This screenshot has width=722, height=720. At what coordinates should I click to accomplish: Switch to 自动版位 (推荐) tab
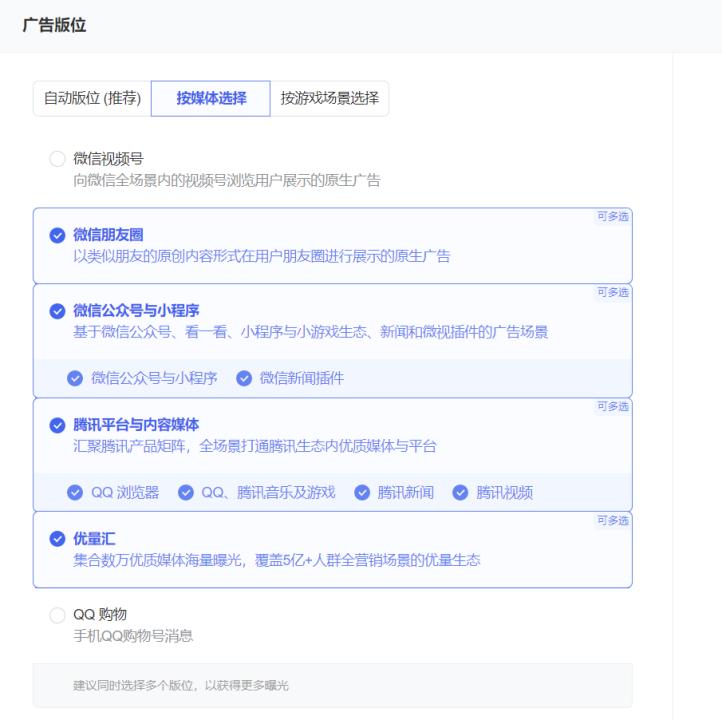point(92,98)
